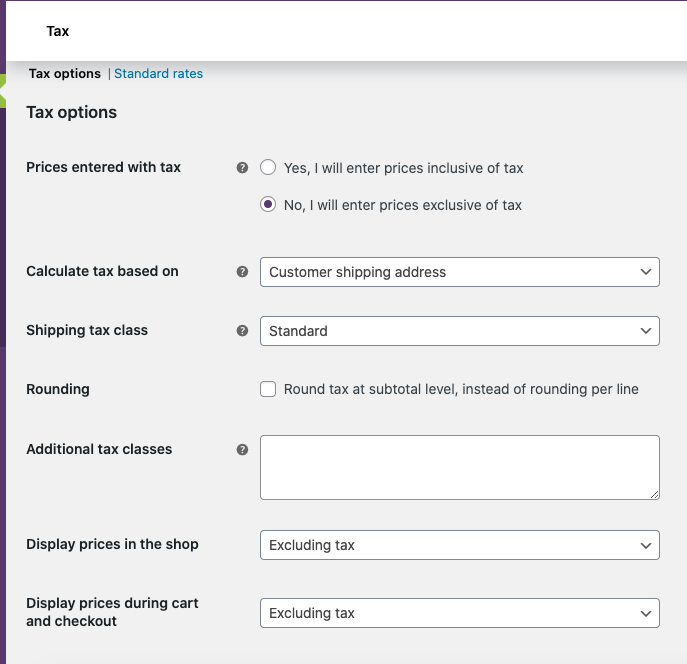Select No, enter prices exclusive of tax
Image resolution: width=687 pixels, height=664 pixels.
268,205
